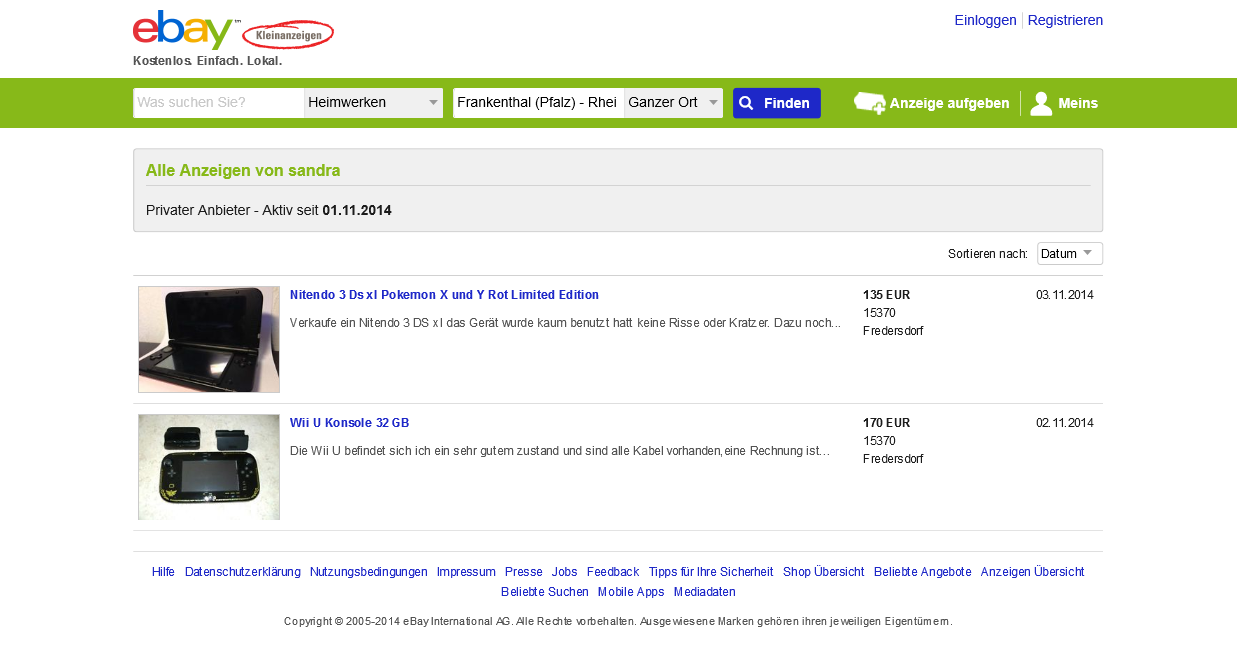Click the '135 EUR' price text
The image size is (1237, 661).
point(887,295)
